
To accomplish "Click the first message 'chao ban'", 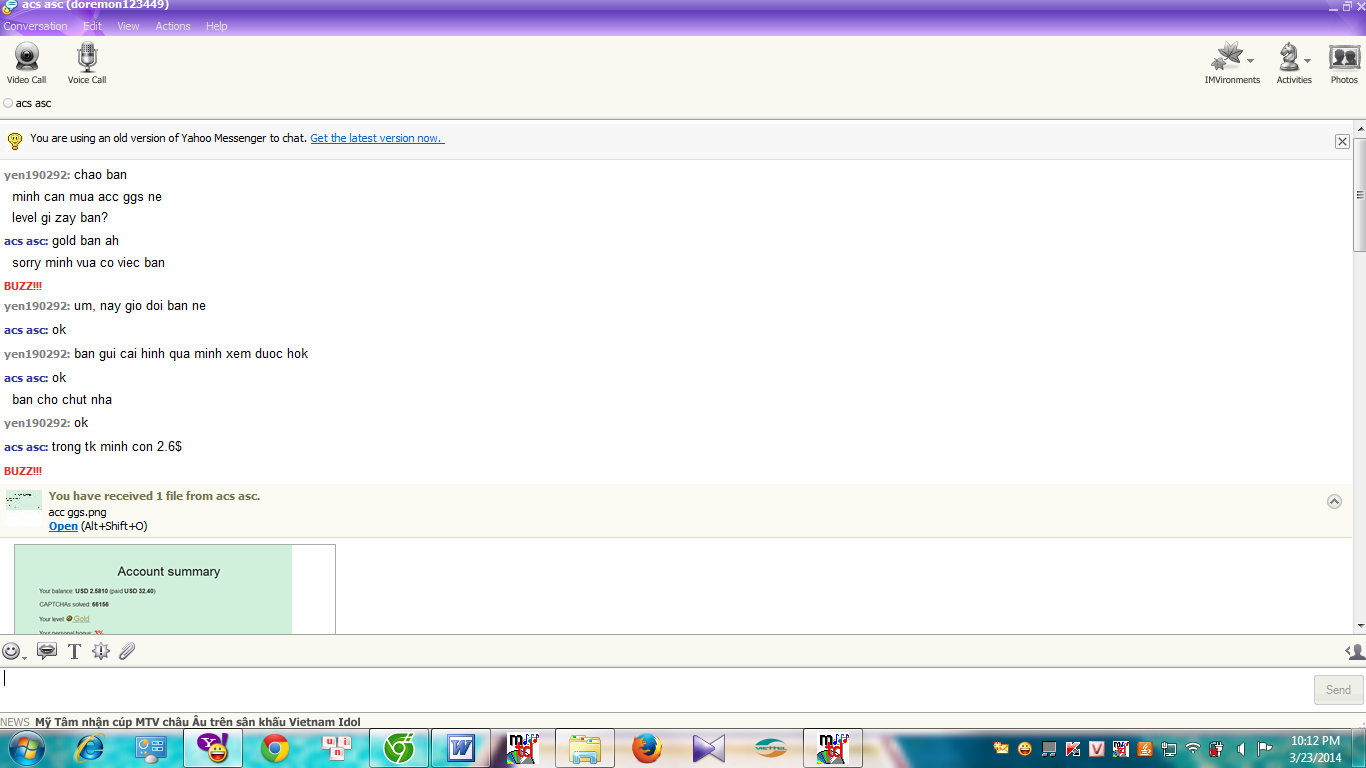I will pyautogui.click(x=100, y=175).
